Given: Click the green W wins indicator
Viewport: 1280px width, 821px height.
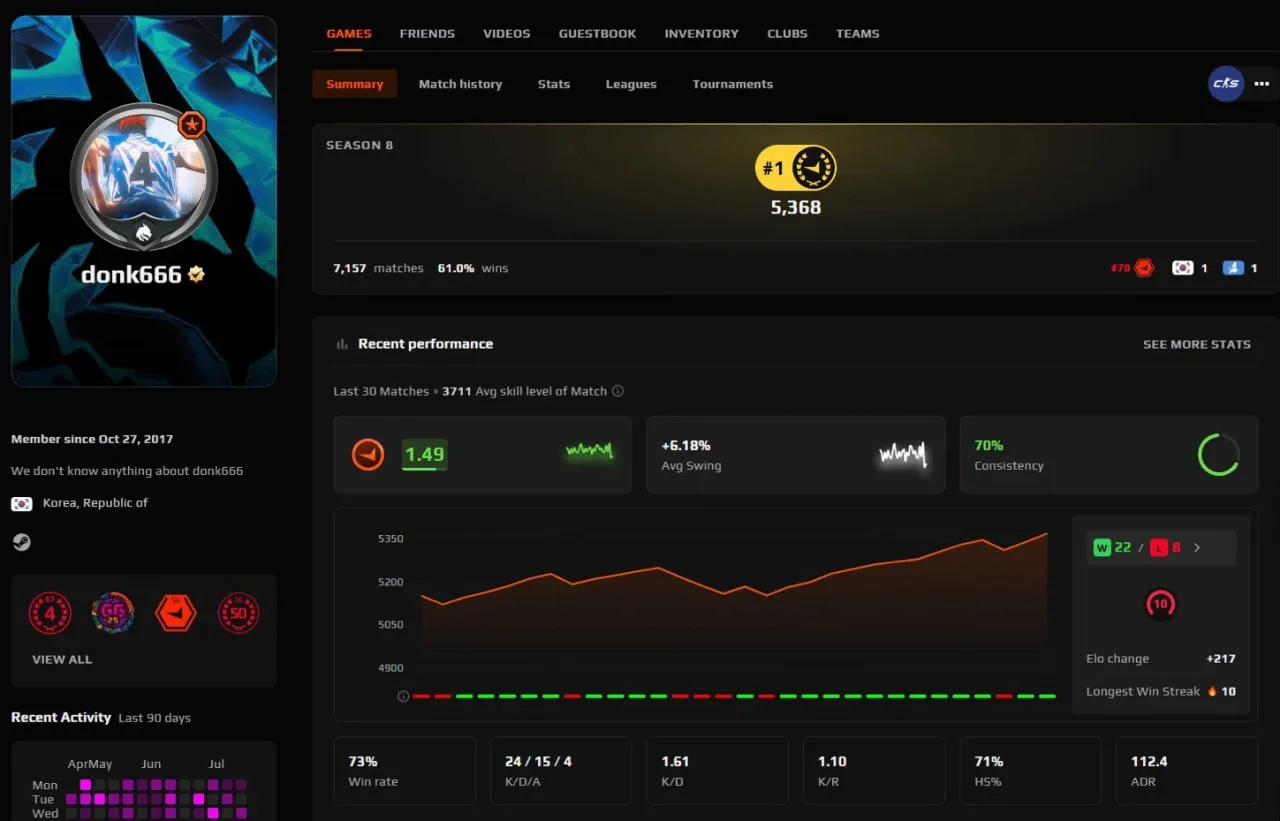Looking at the screenshot, I should (x=1101, y=548).
